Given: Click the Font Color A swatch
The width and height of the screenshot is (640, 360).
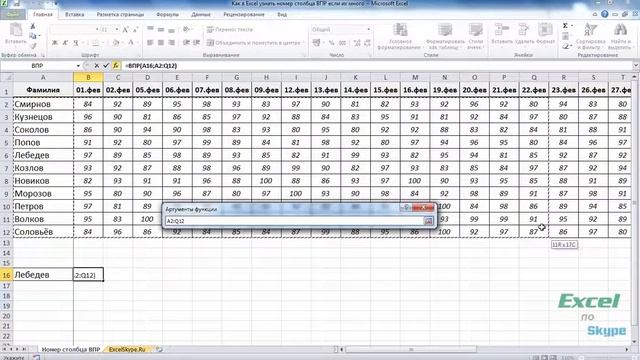Looking at the screenshot, I should pos(131,42).
